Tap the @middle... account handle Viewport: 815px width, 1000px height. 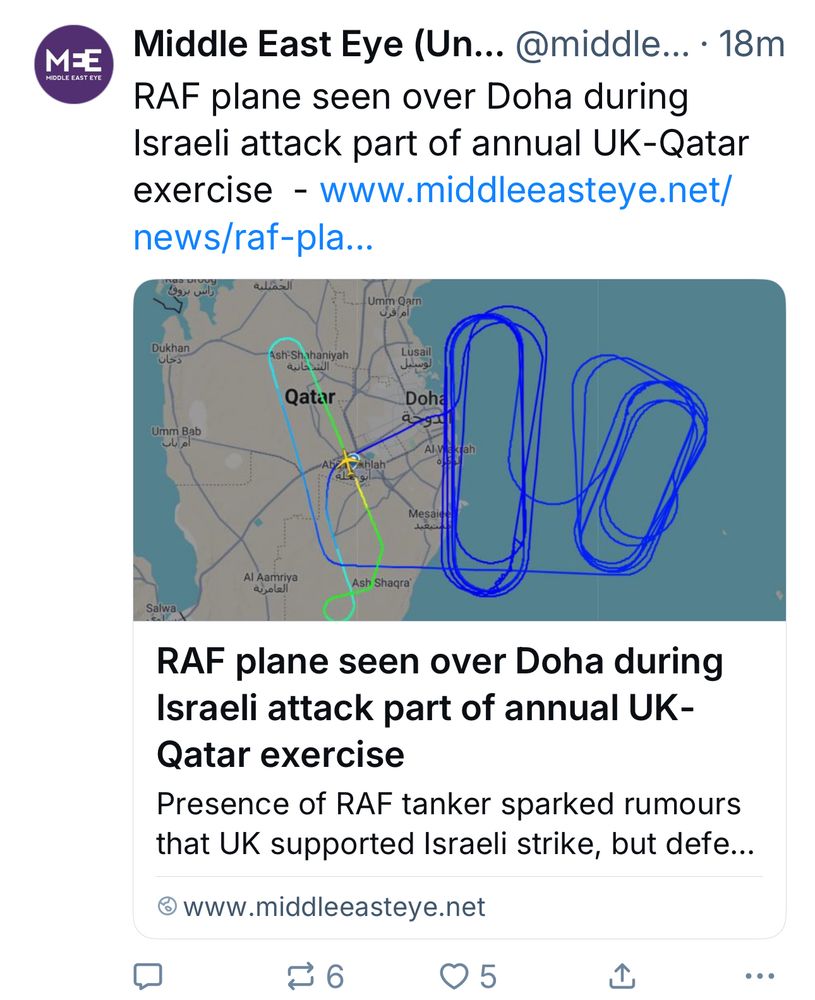tap(600, 45)
